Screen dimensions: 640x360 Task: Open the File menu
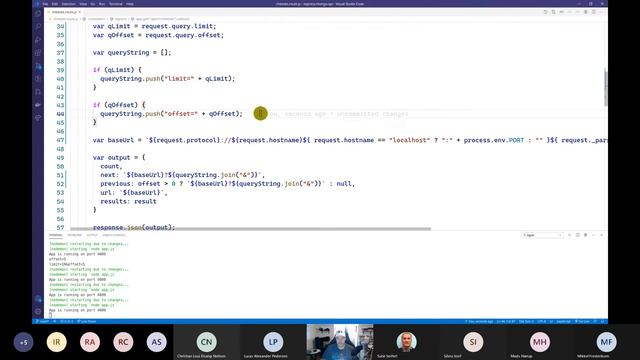45,4
